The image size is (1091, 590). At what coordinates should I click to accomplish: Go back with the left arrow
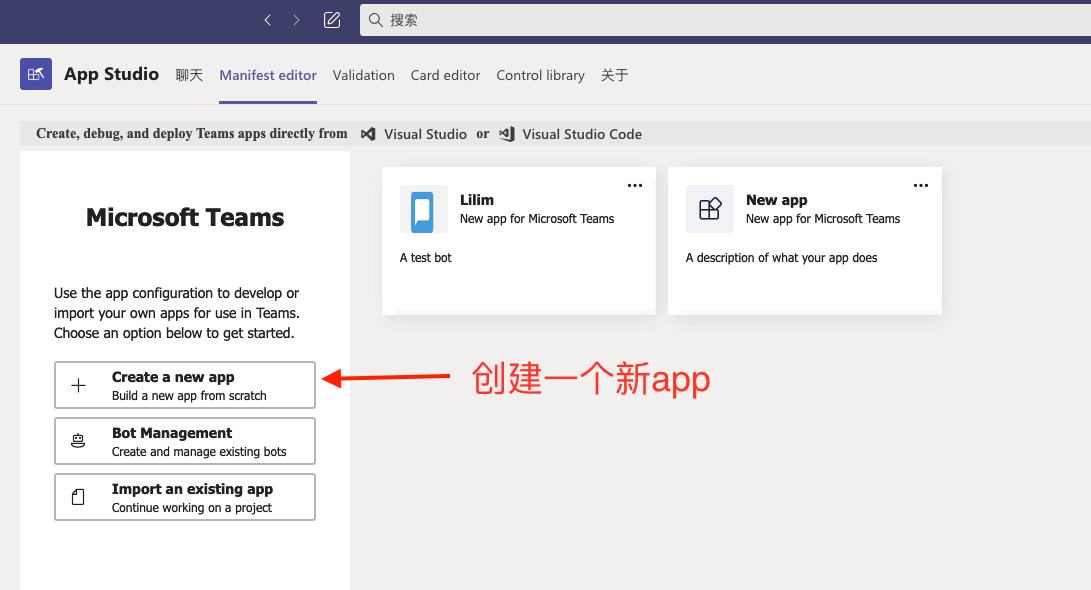pyautogui.click(x=267, y=20)
